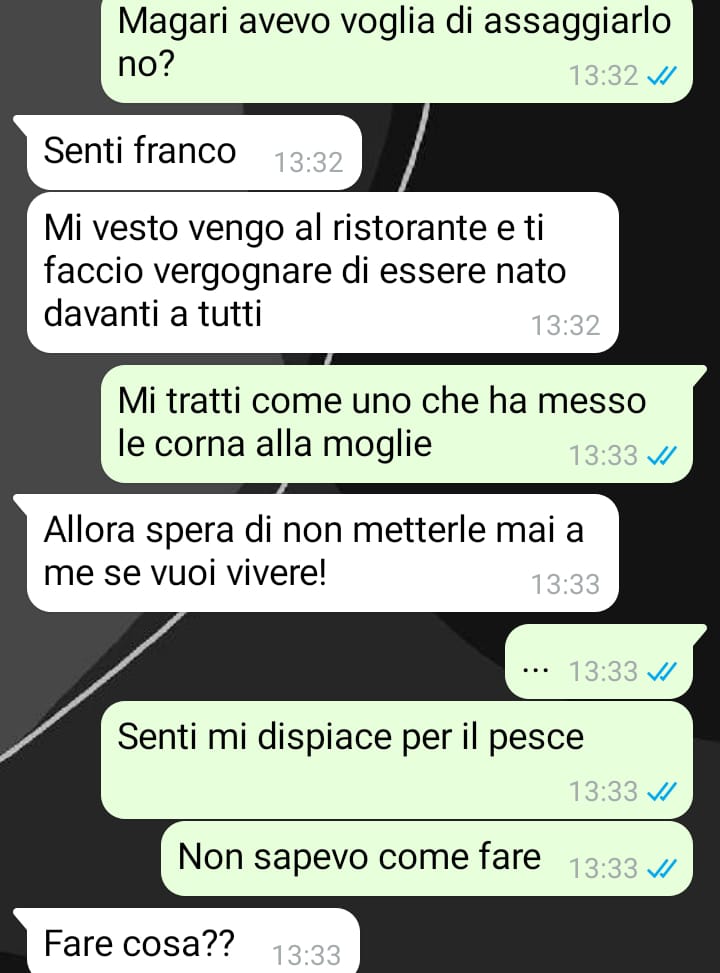The width and height of the screenshot is (720, 973).
Task: Tap the blue read-receipt checkmarks on 'Magari avevo voglia' message
Action: pos(660,76)
